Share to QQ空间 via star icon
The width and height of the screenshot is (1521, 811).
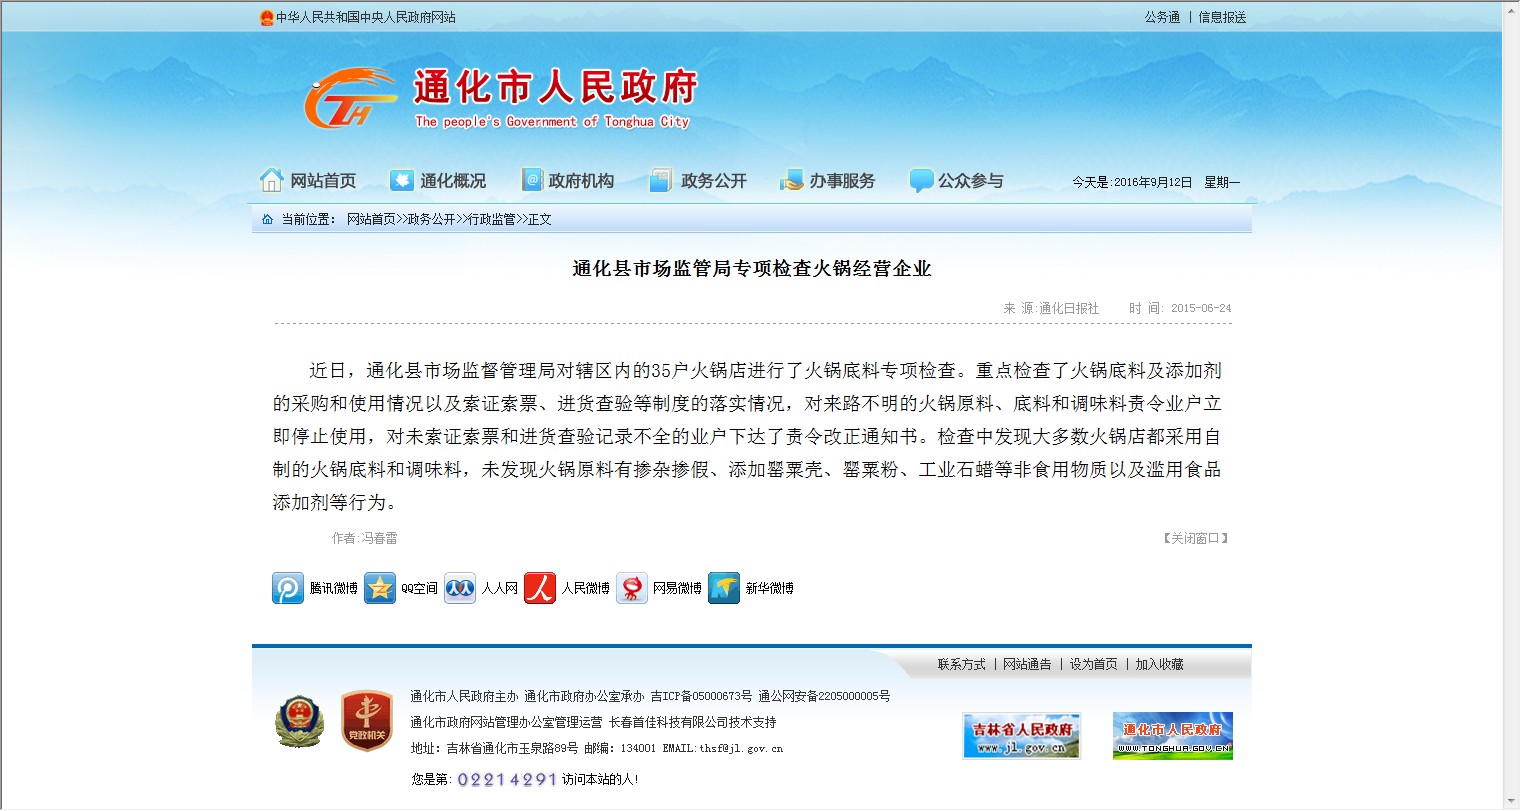click(x=380, y=588)
